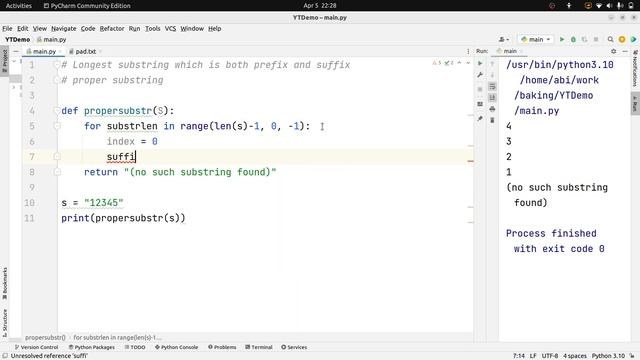640x360 pixels.
Task: Open system volume speaker icon in top bar
Action: tap(609, 6)
